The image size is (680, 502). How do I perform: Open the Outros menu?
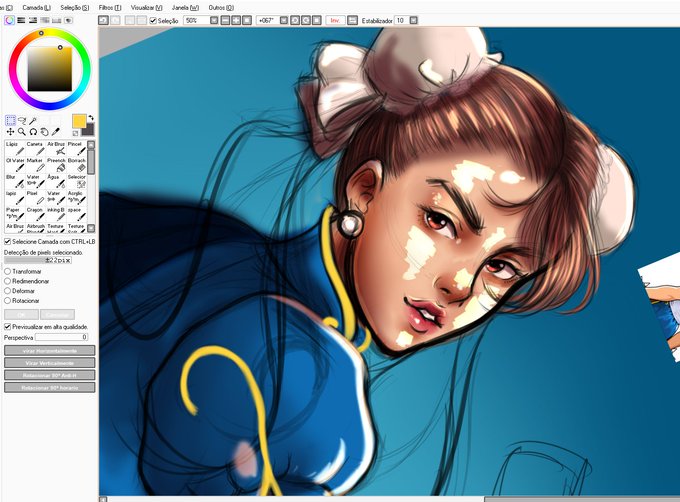[x=221, y=8]
